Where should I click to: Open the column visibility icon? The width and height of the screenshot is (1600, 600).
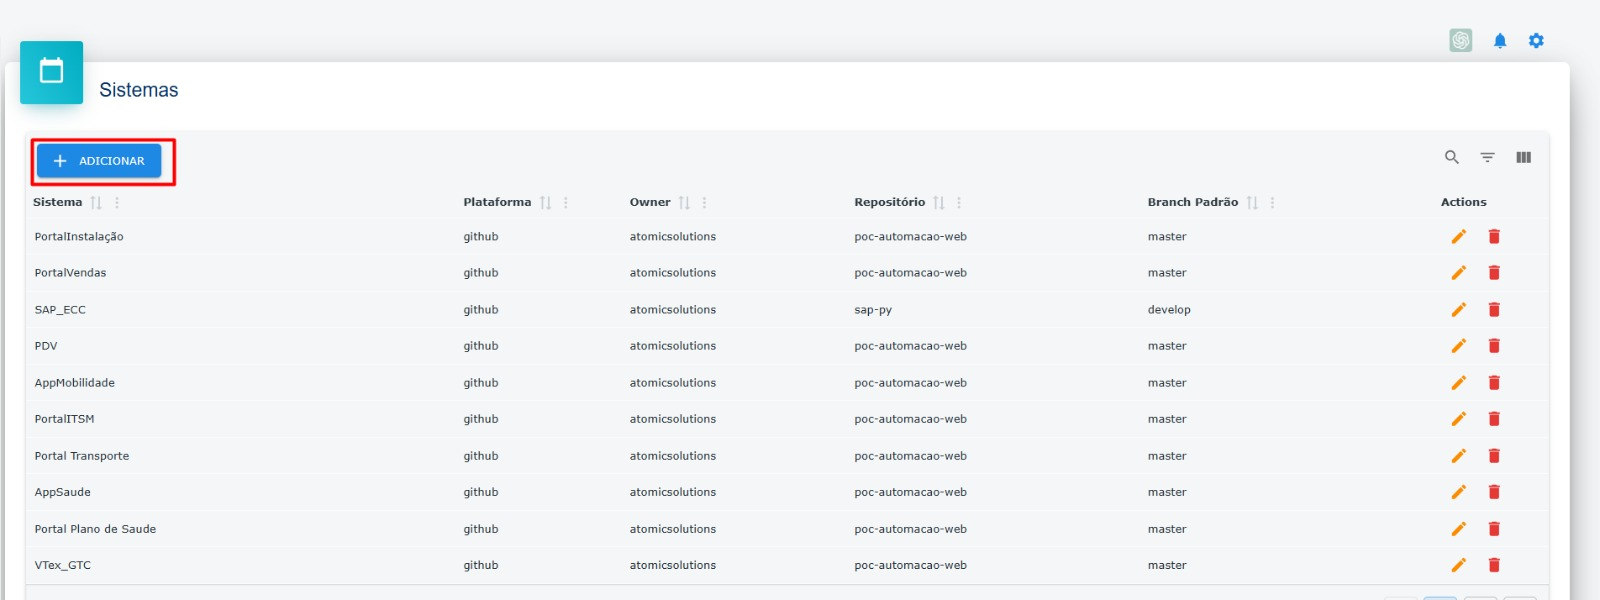point(1524,157)
